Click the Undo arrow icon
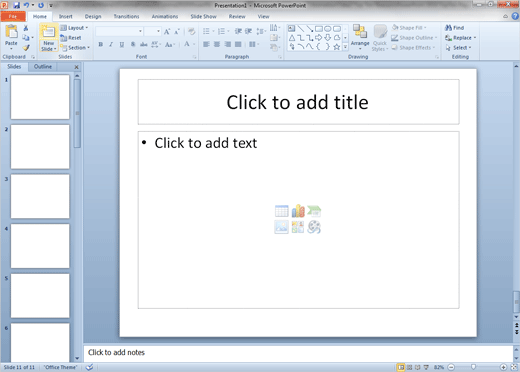 [x=26, y=5]
